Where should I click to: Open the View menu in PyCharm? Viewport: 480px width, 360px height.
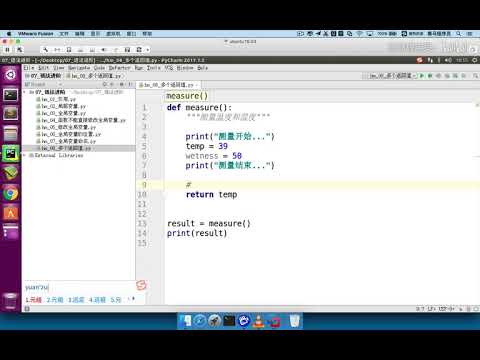pyautogui.click(x=59, y=68)
